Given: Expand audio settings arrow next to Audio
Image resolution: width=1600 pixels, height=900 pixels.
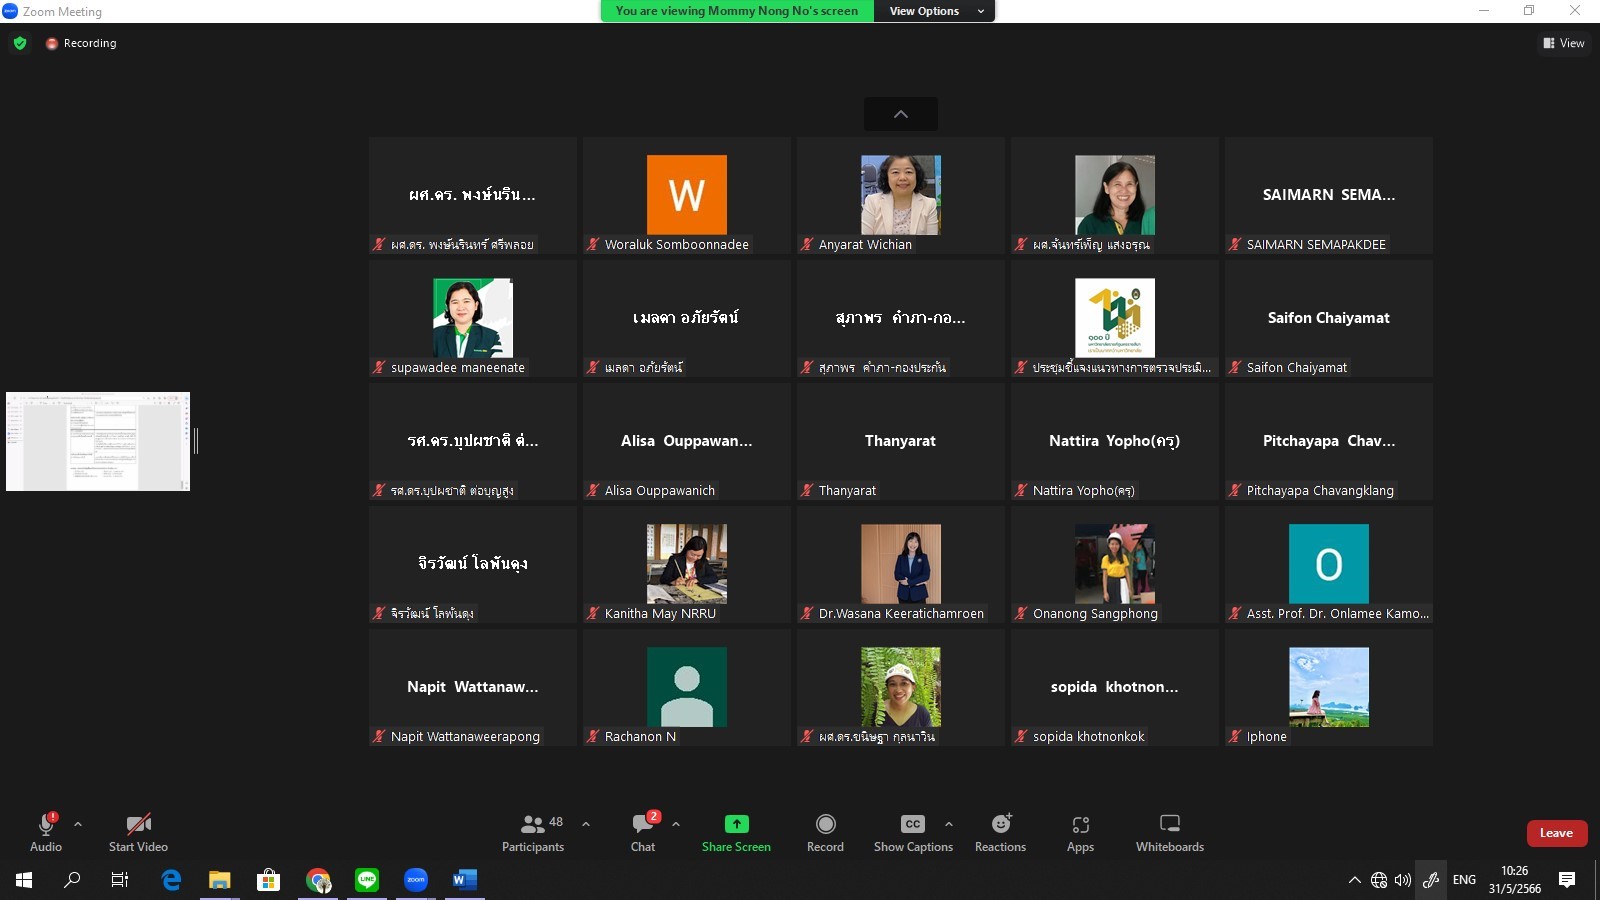Looking at the screenshot, I should [x=78, y=824].
